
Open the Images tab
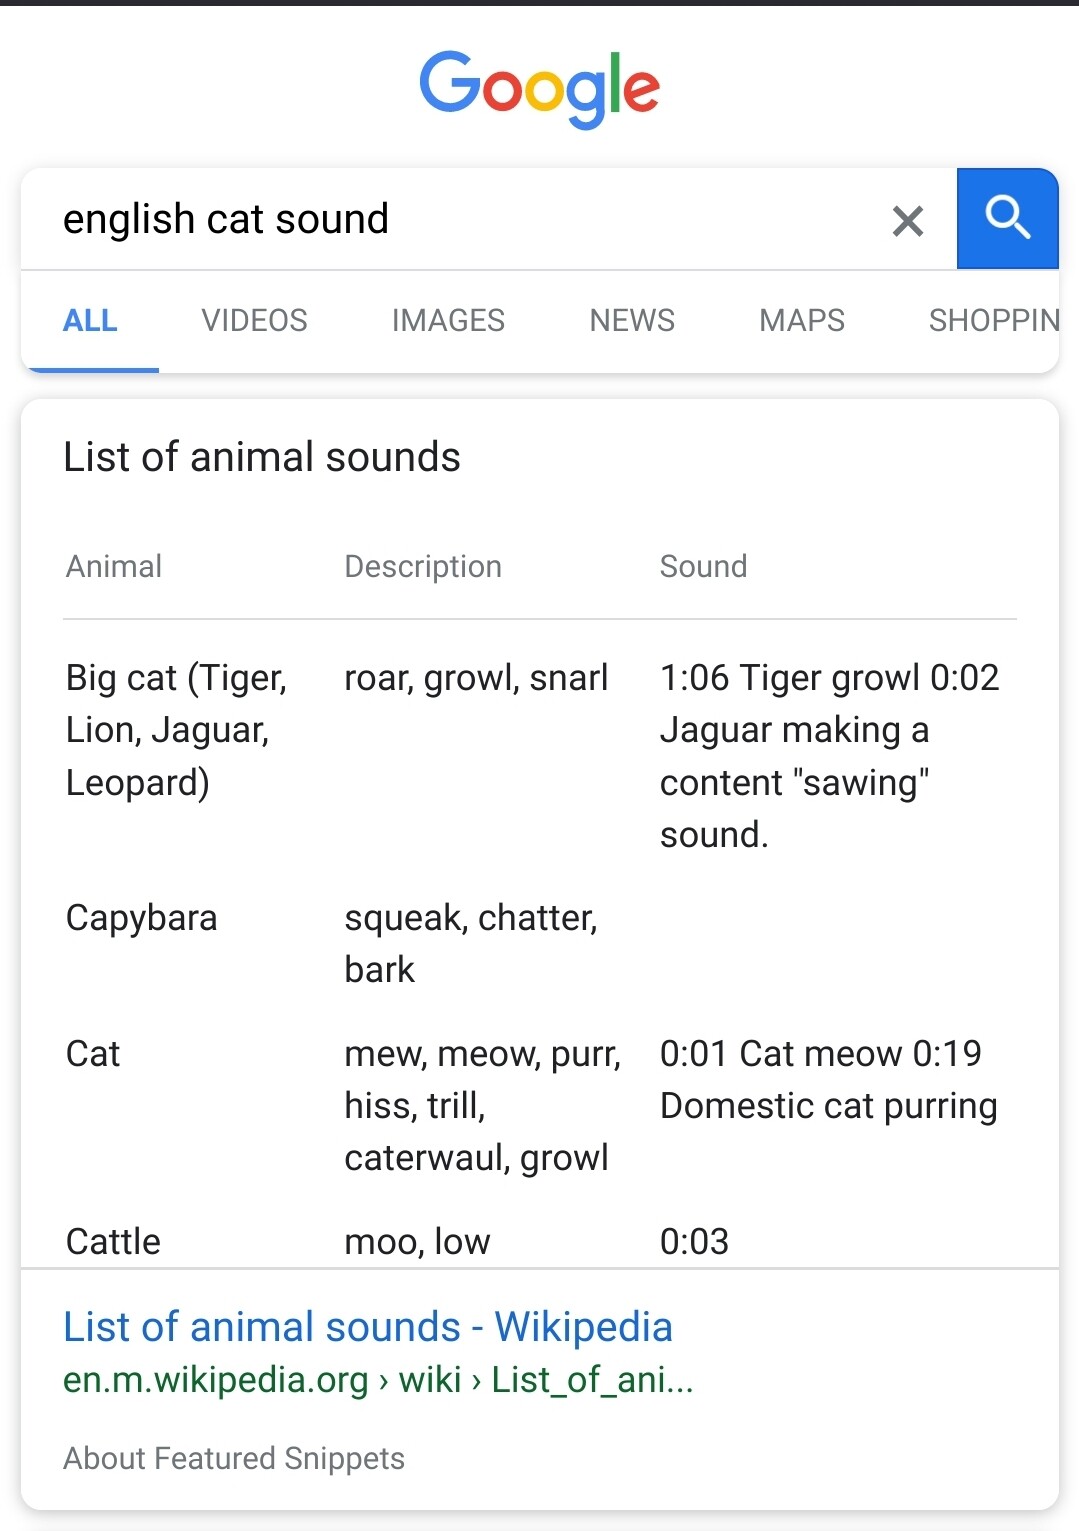point(448,320)
